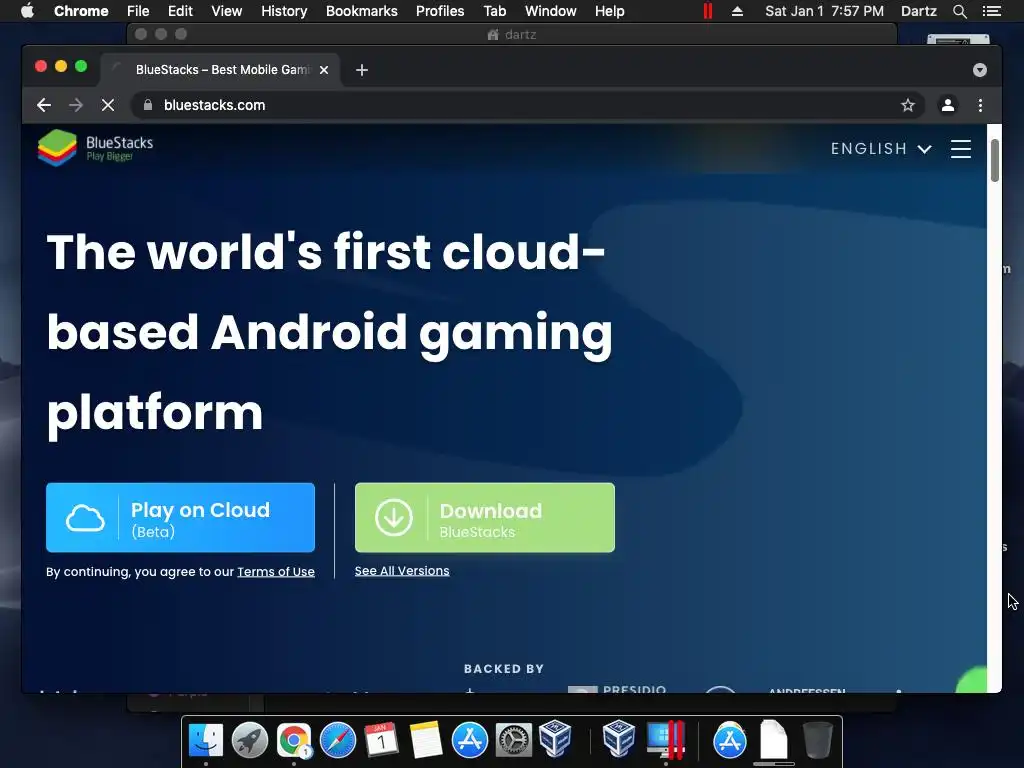Image resolution: width=1024 pixels, height=768 pixels.
Task: Click the Play on Cloud (Beta) button
Action: tap(180, 518)
